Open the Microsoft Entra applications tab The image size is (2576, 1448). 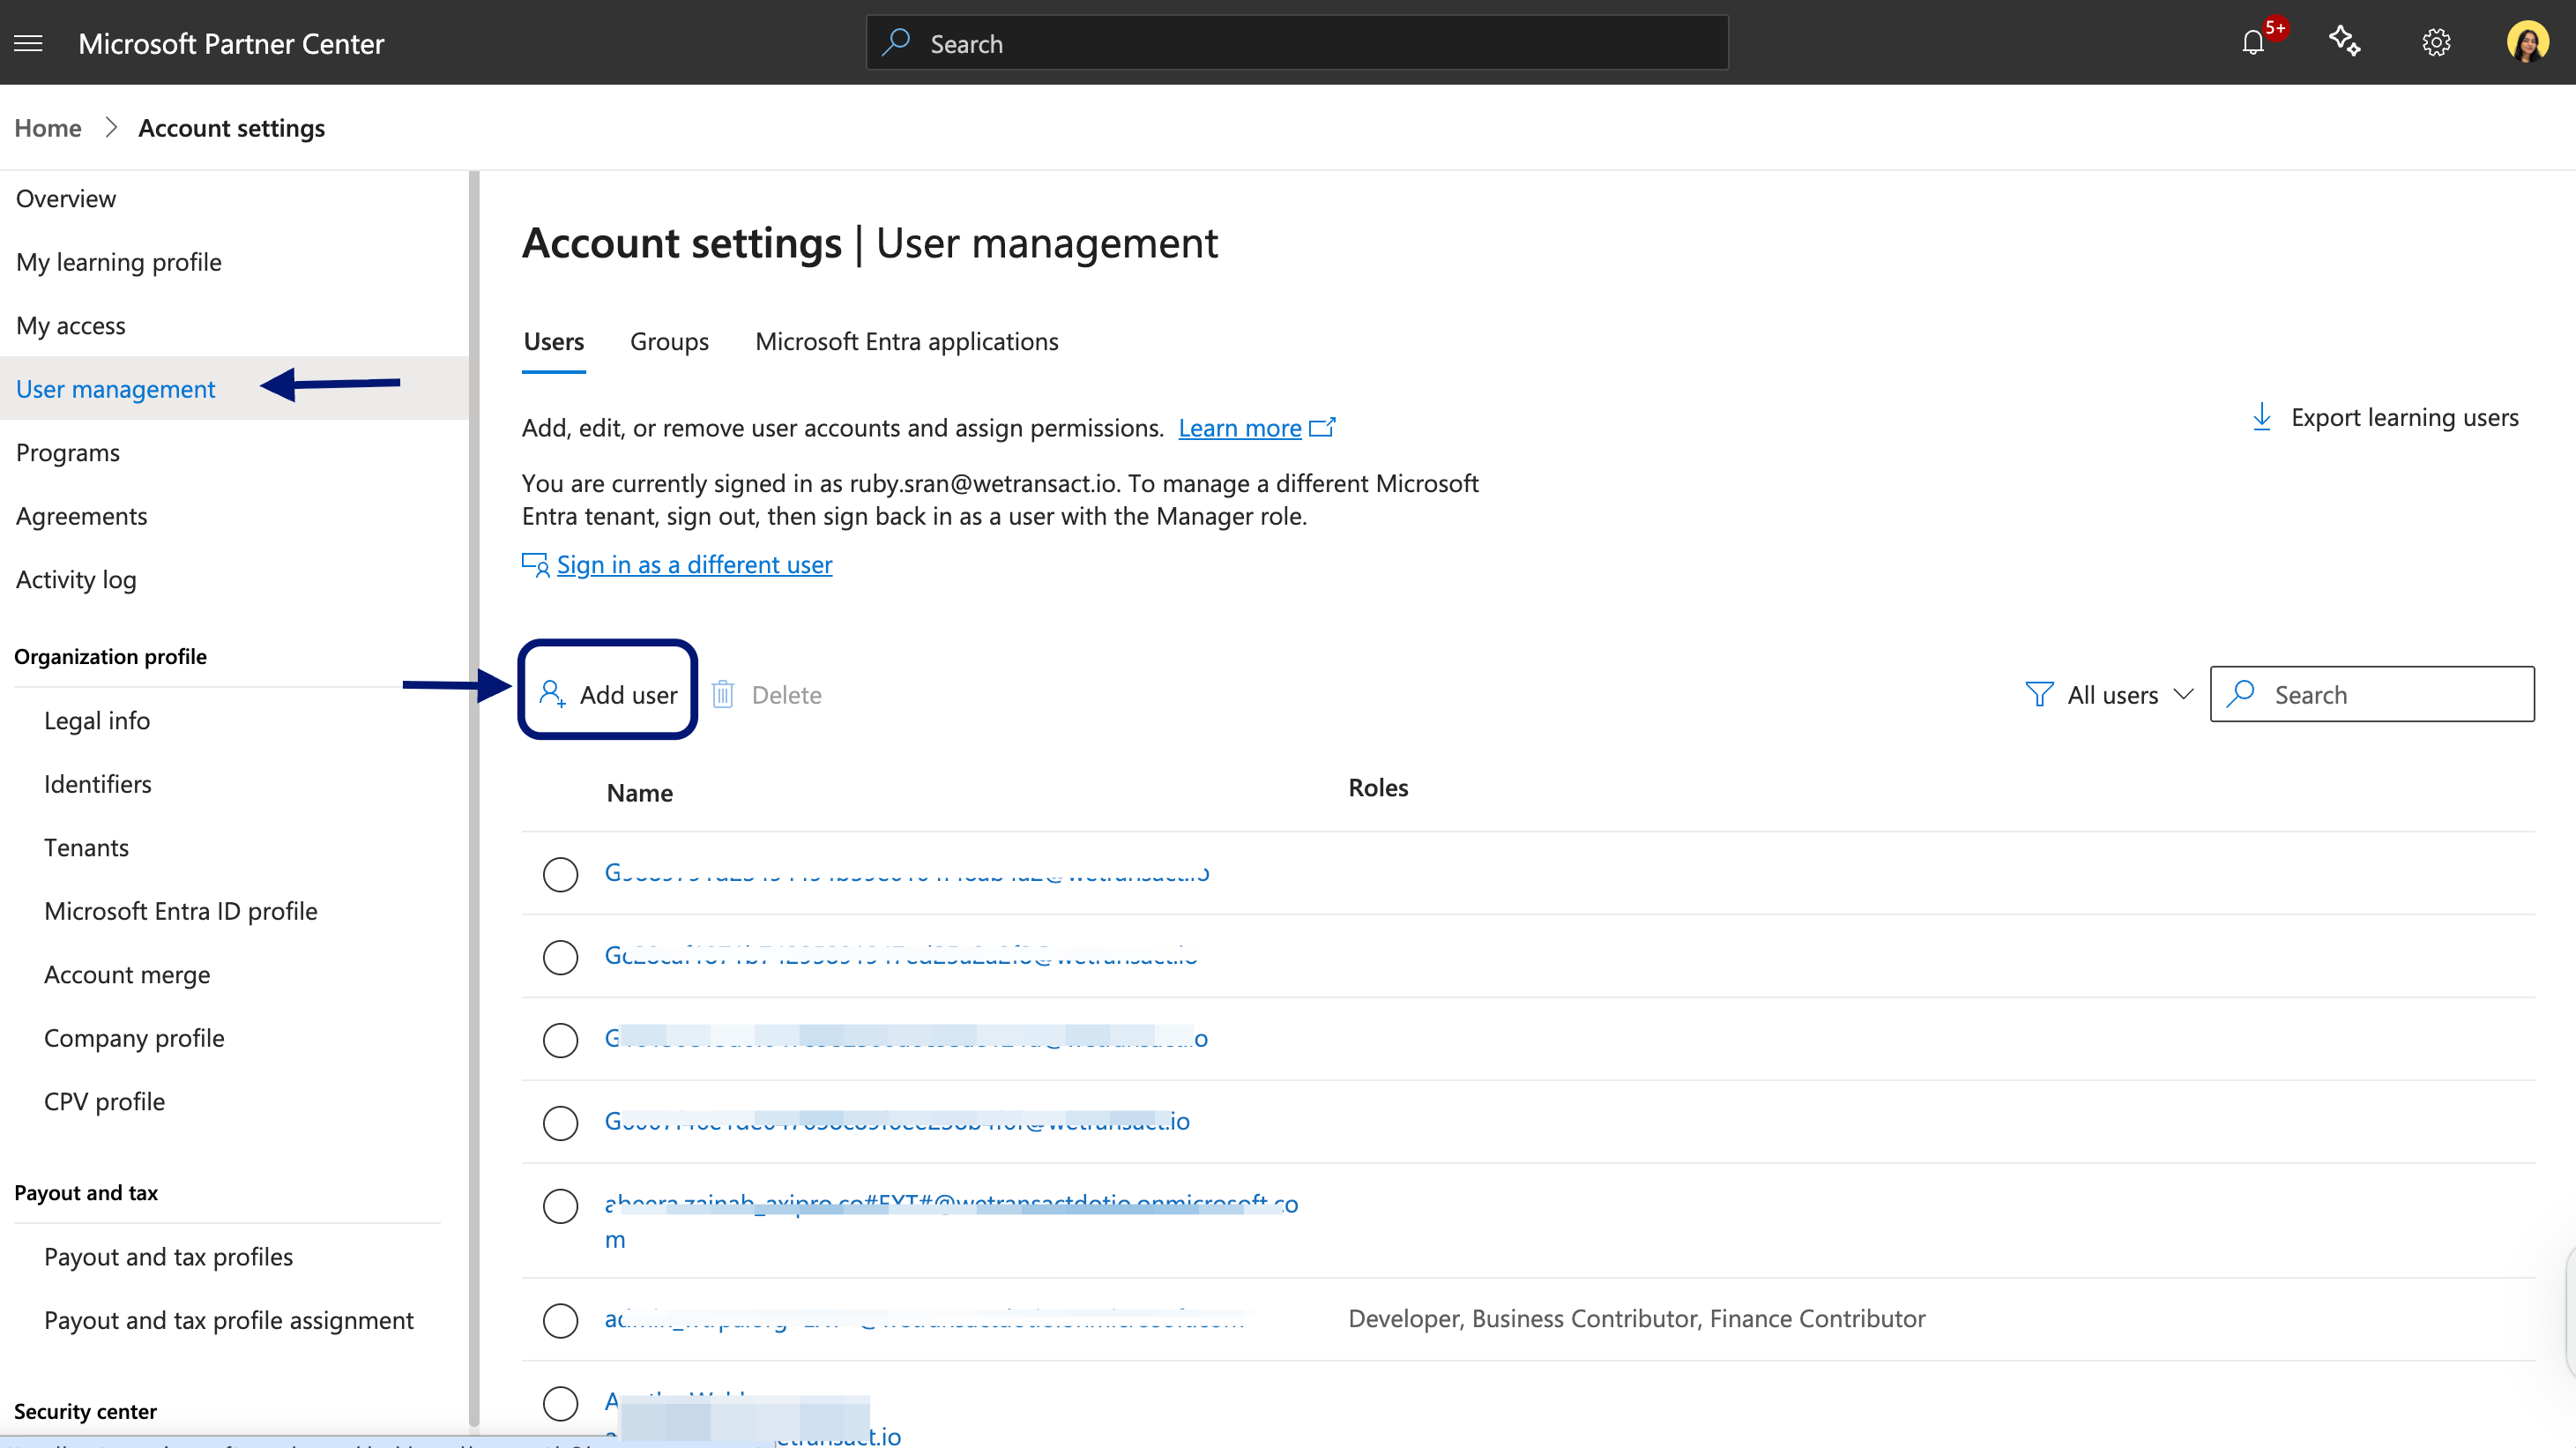[x=906, y=342]
